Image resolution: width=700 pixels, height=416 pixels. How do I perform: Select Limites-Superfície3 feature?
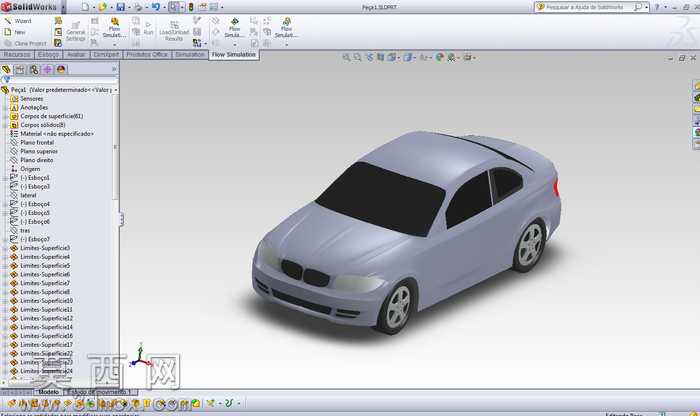tap(40, 248)
